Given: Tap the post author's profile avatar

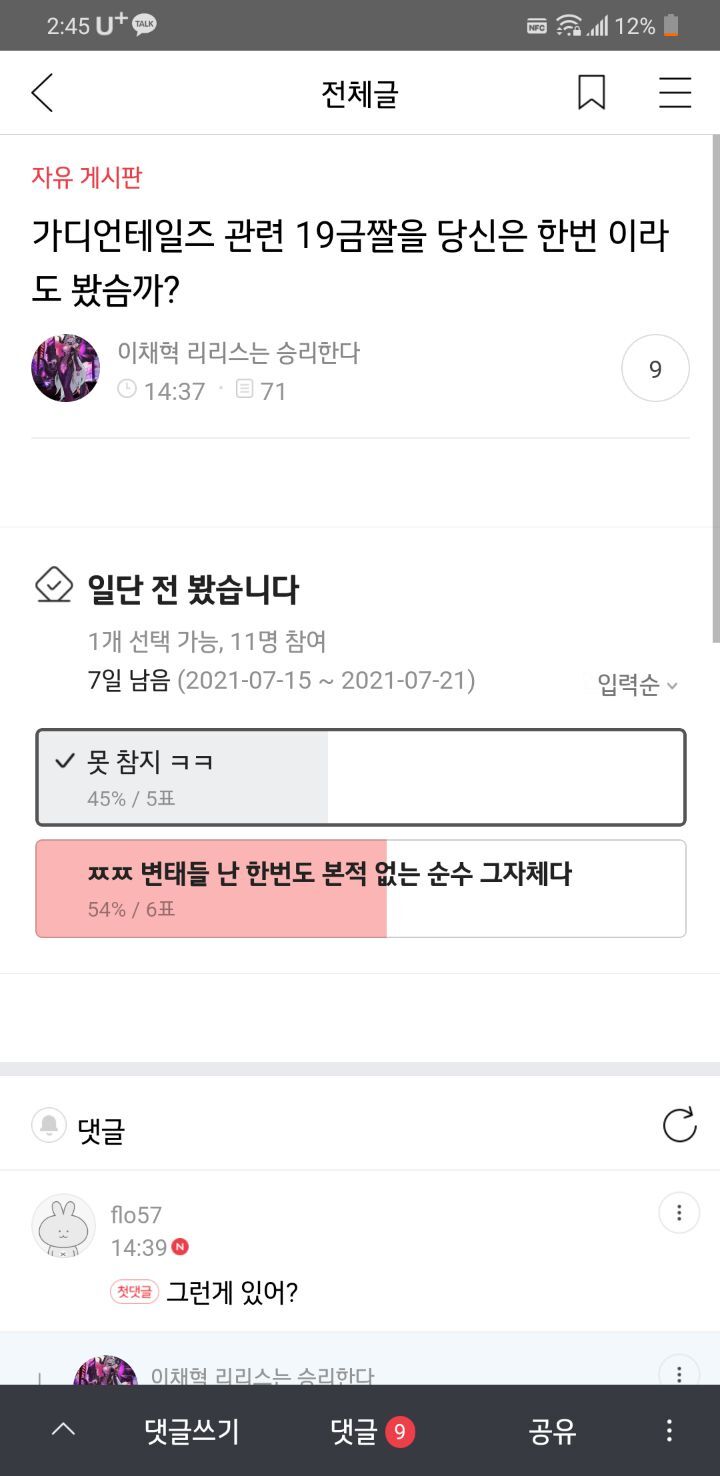Looking at the screenshot, I should click(66, 368).
